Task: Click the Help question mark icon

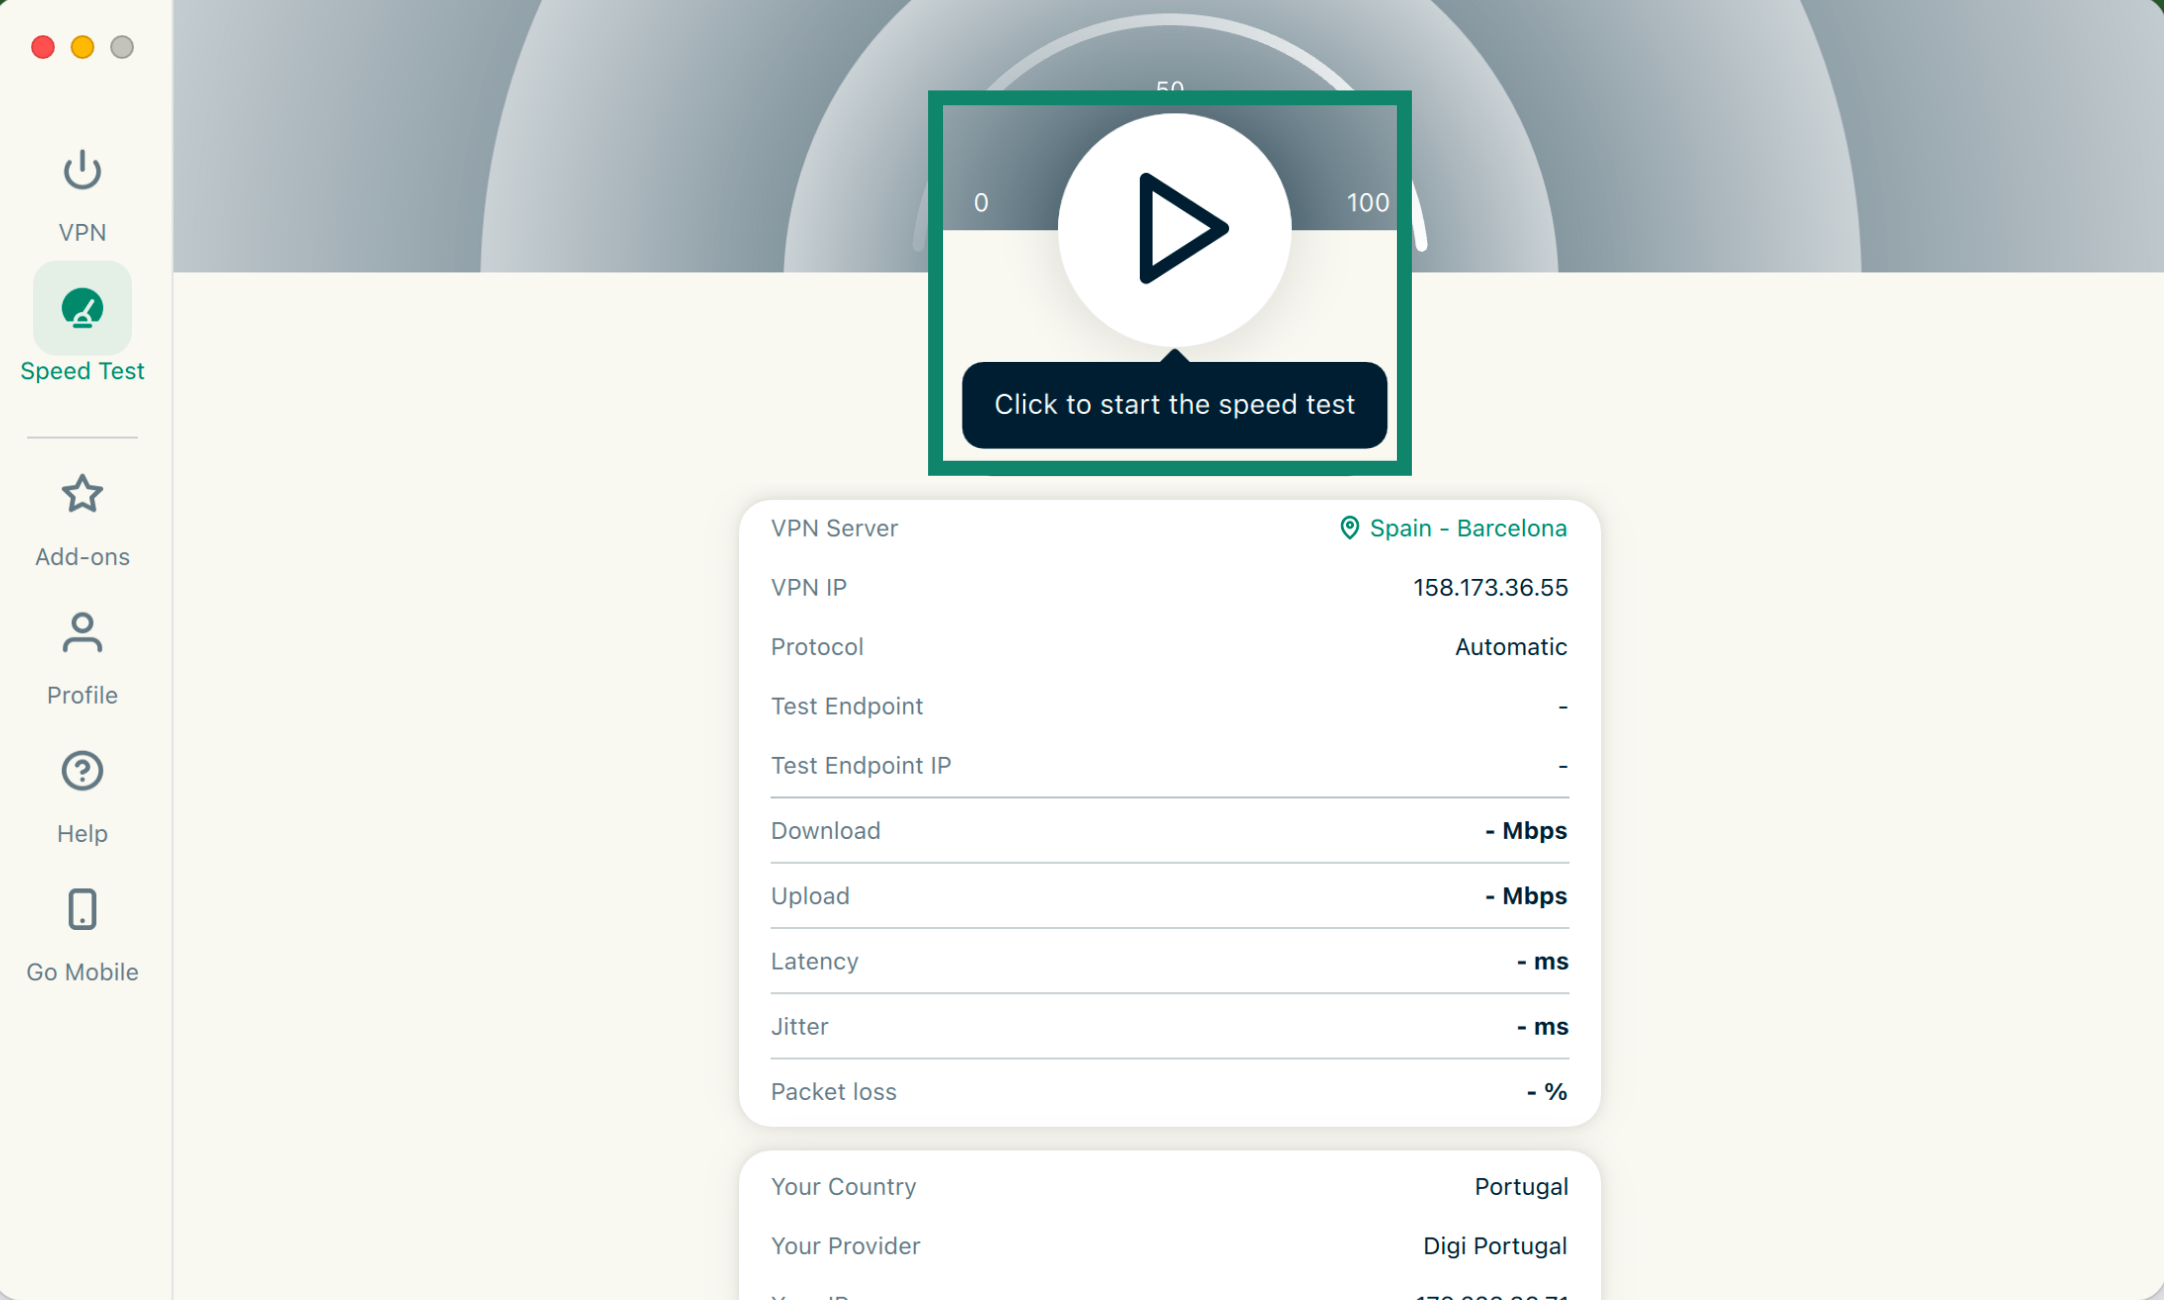Action: [x=82, y=771]
